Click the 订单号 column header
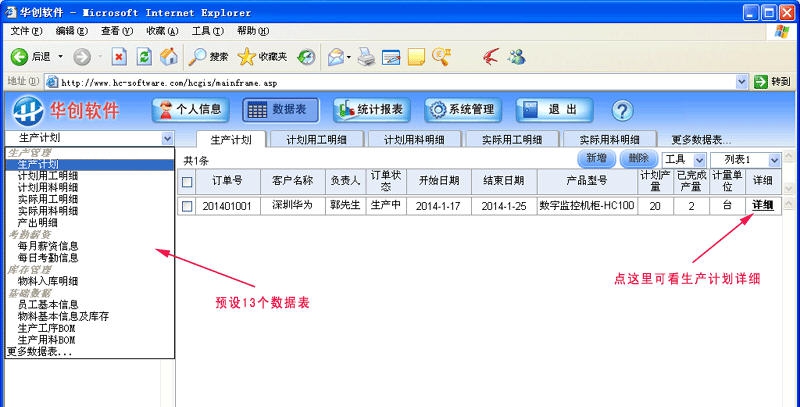This screenshot has width=800, height=407. 227,180
